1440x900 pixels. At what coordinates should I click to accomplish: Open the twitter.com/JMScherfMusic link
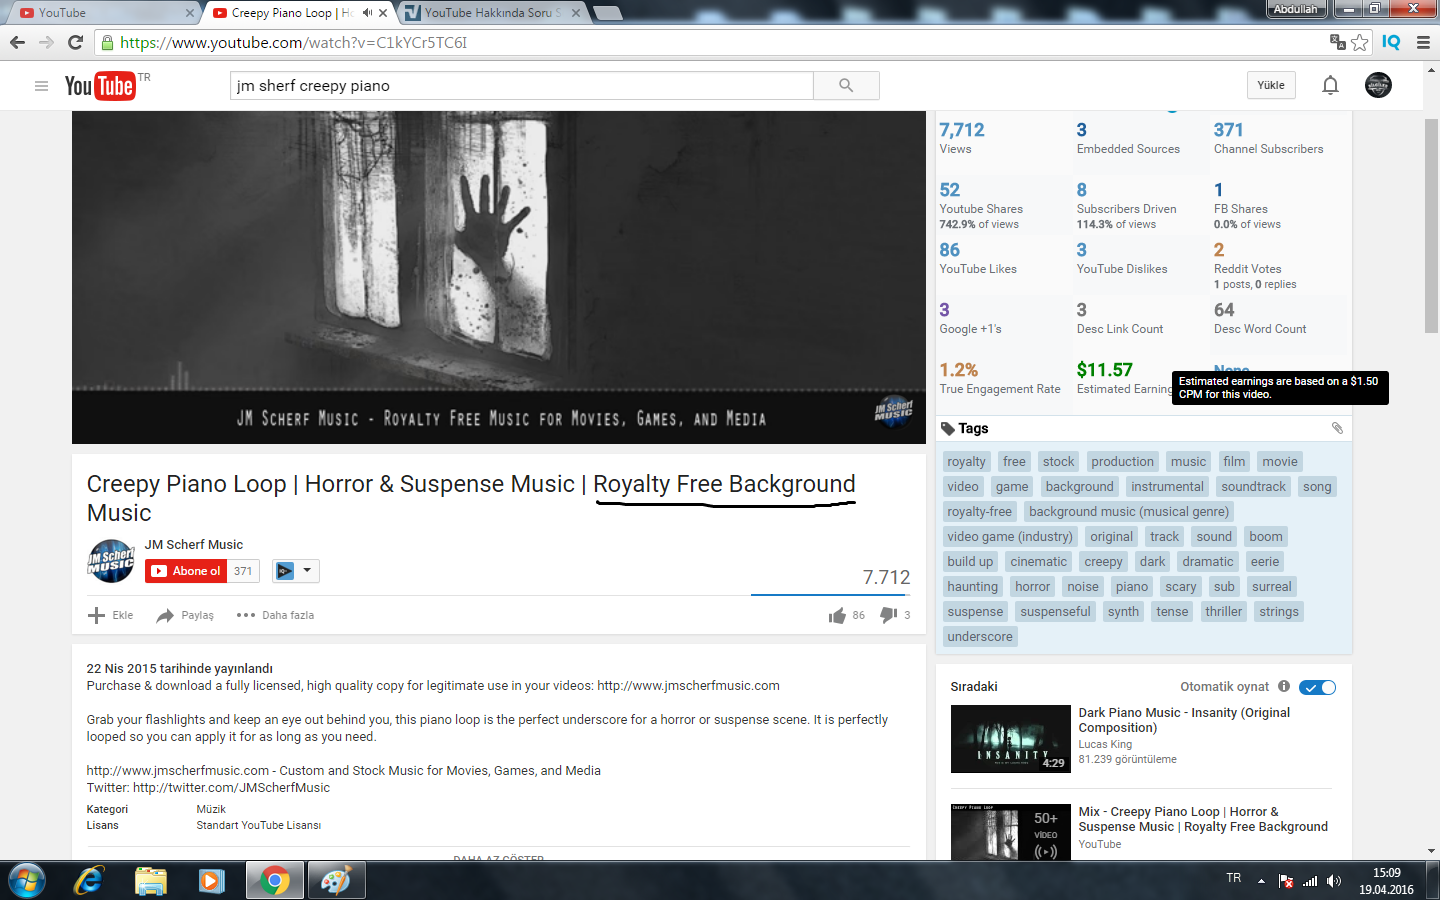[231, 787]
